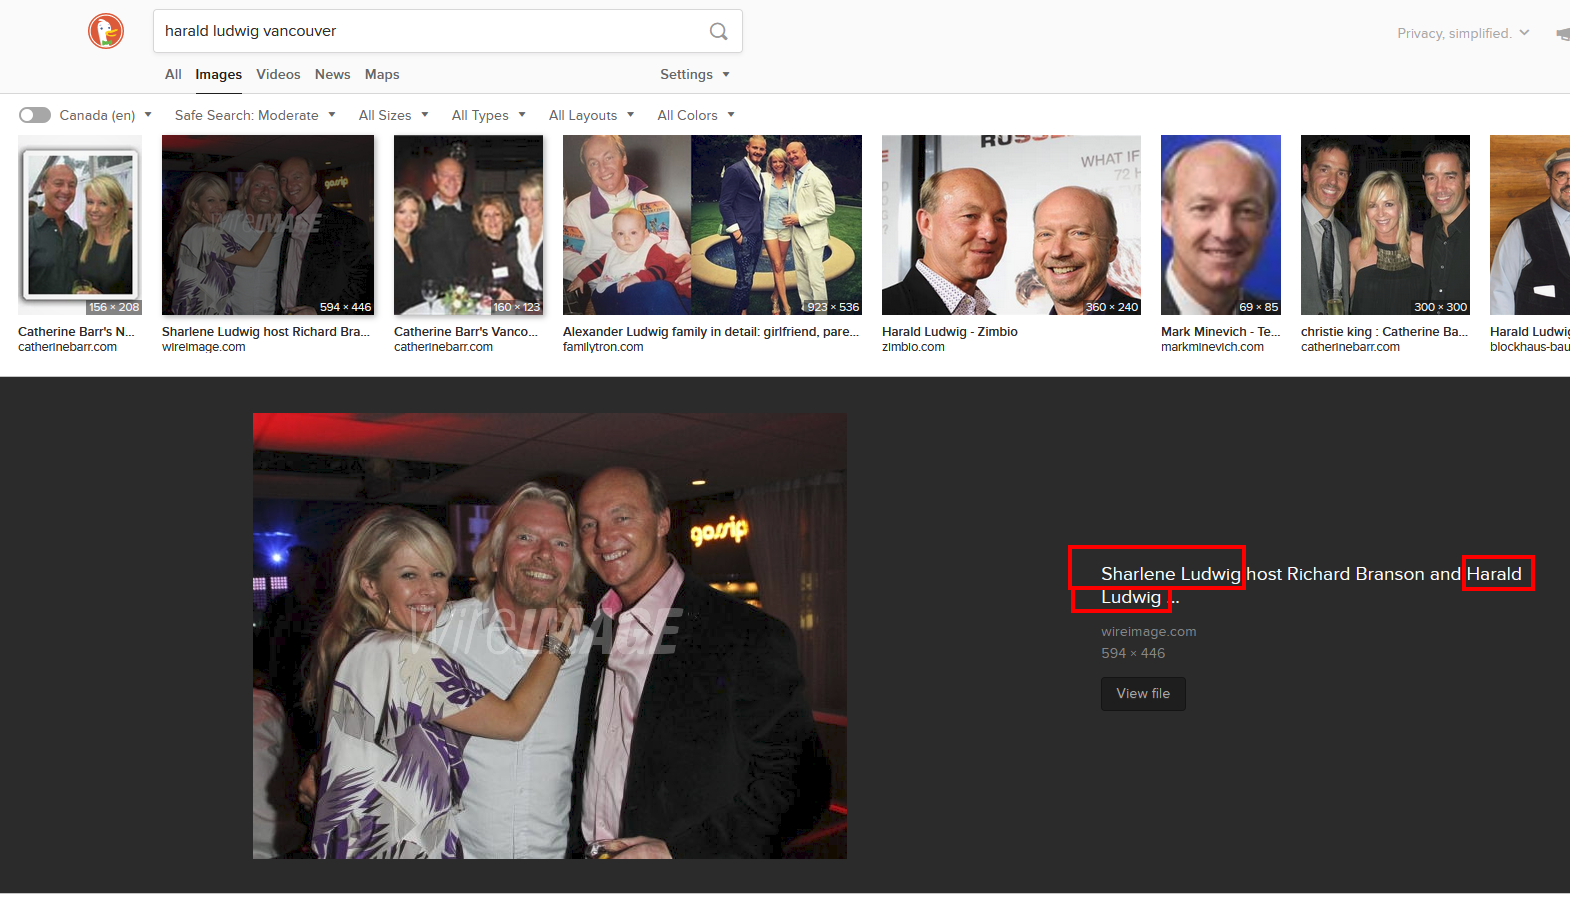Open the 300 × 300 christie king thumbnail
The width and height of the screenshot is (1570, 899).
(1385, 225)
